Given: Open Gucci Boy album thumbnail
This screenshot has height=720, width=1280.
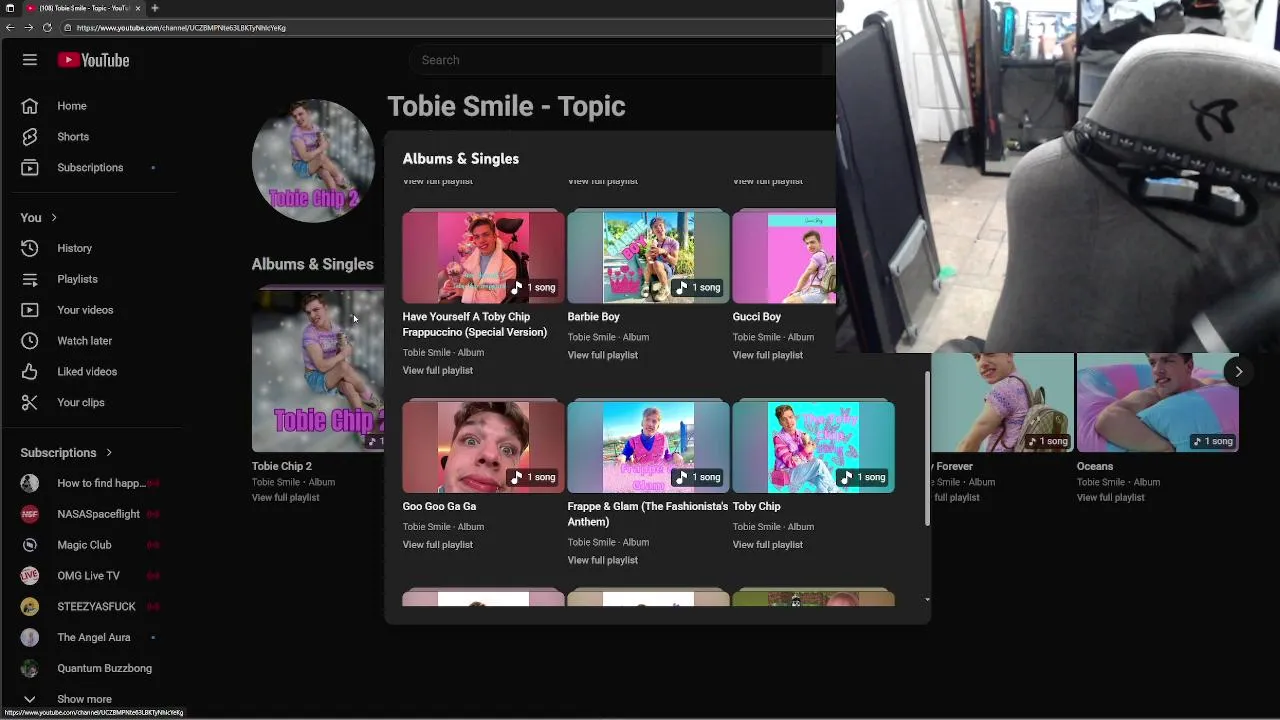Looking at the screenshot, I should click(784, 257).
